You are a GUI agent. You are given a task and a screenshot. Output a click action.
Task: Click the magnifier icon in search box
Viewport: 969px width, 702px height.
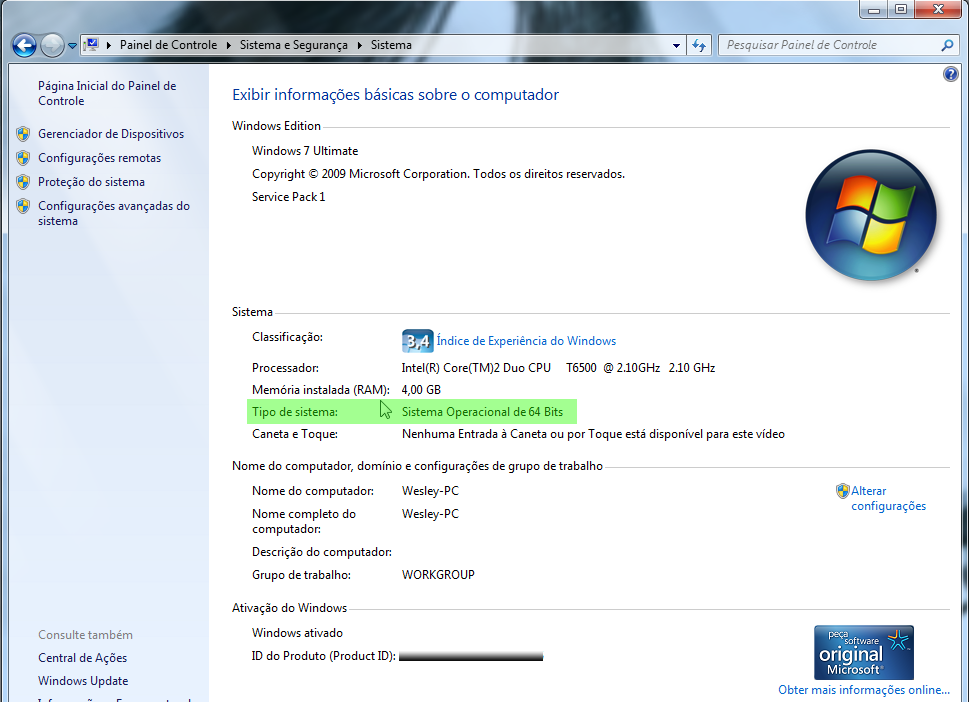pos(946,45)
